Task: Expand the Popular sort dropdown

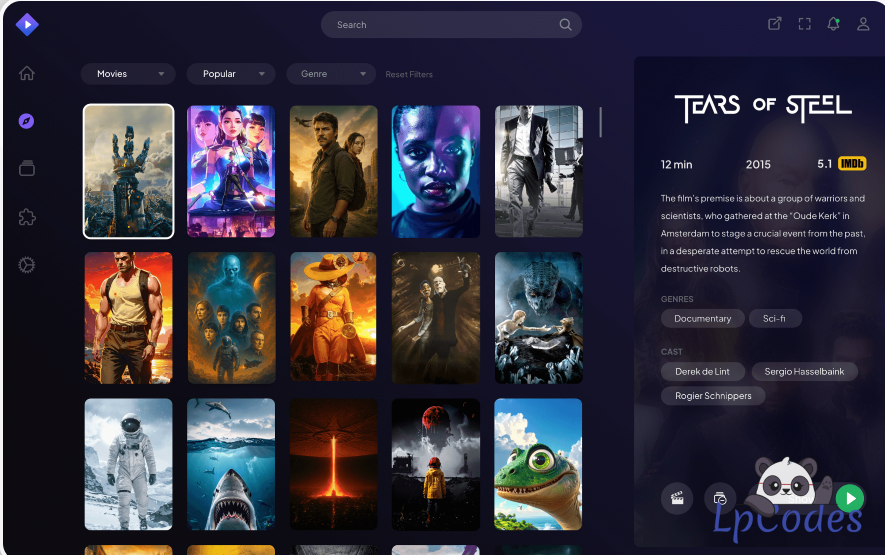Action: coord(231,74)
